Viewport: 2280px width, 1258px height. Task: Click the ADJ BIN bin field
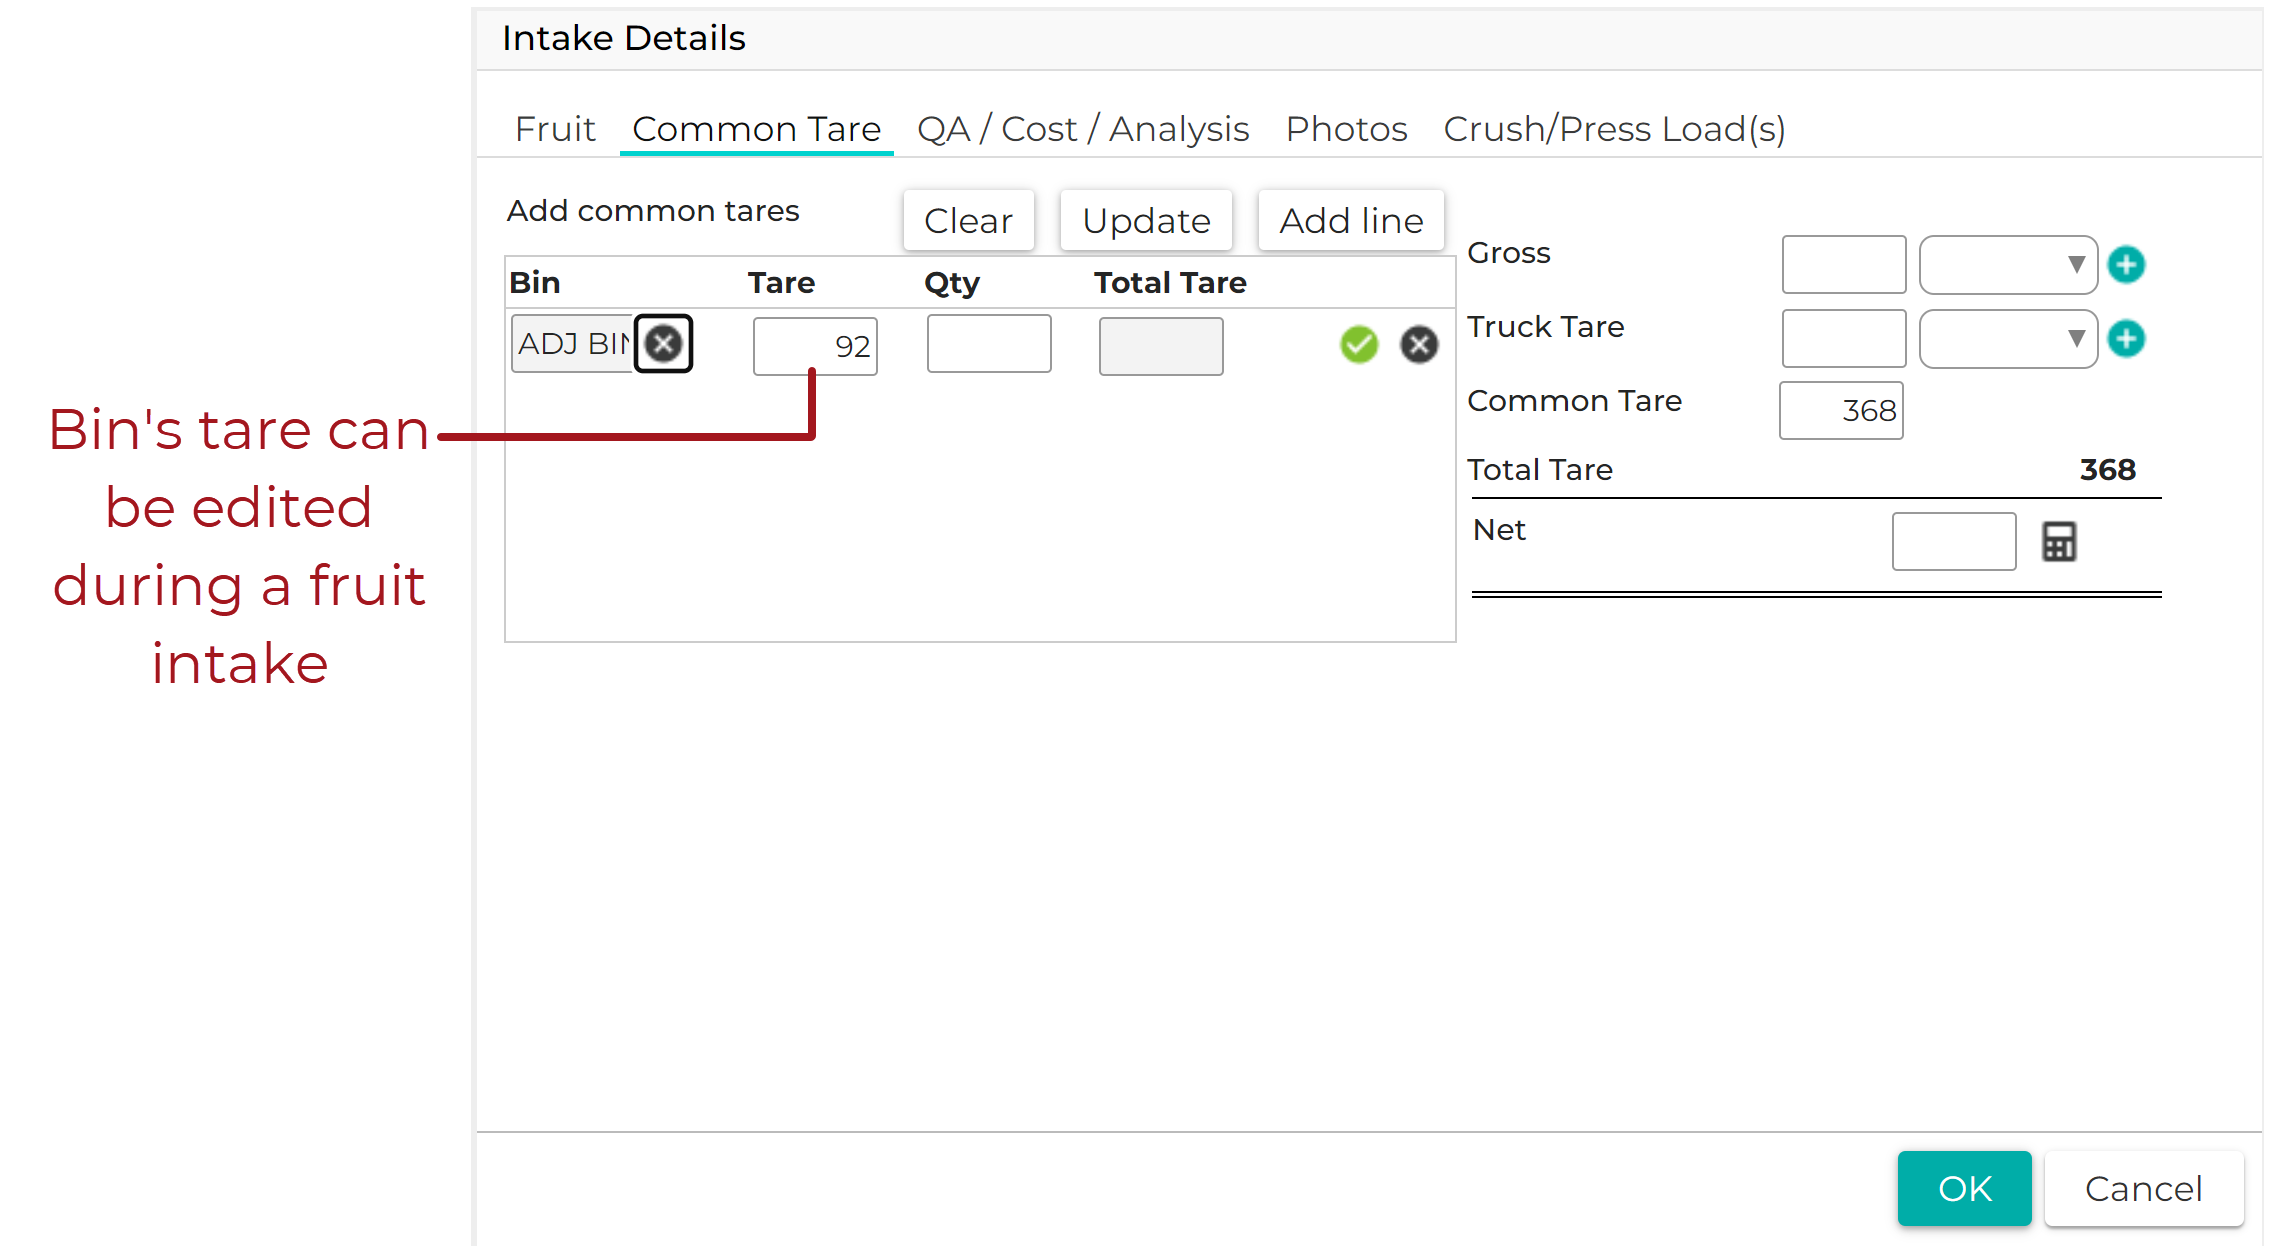574,344
